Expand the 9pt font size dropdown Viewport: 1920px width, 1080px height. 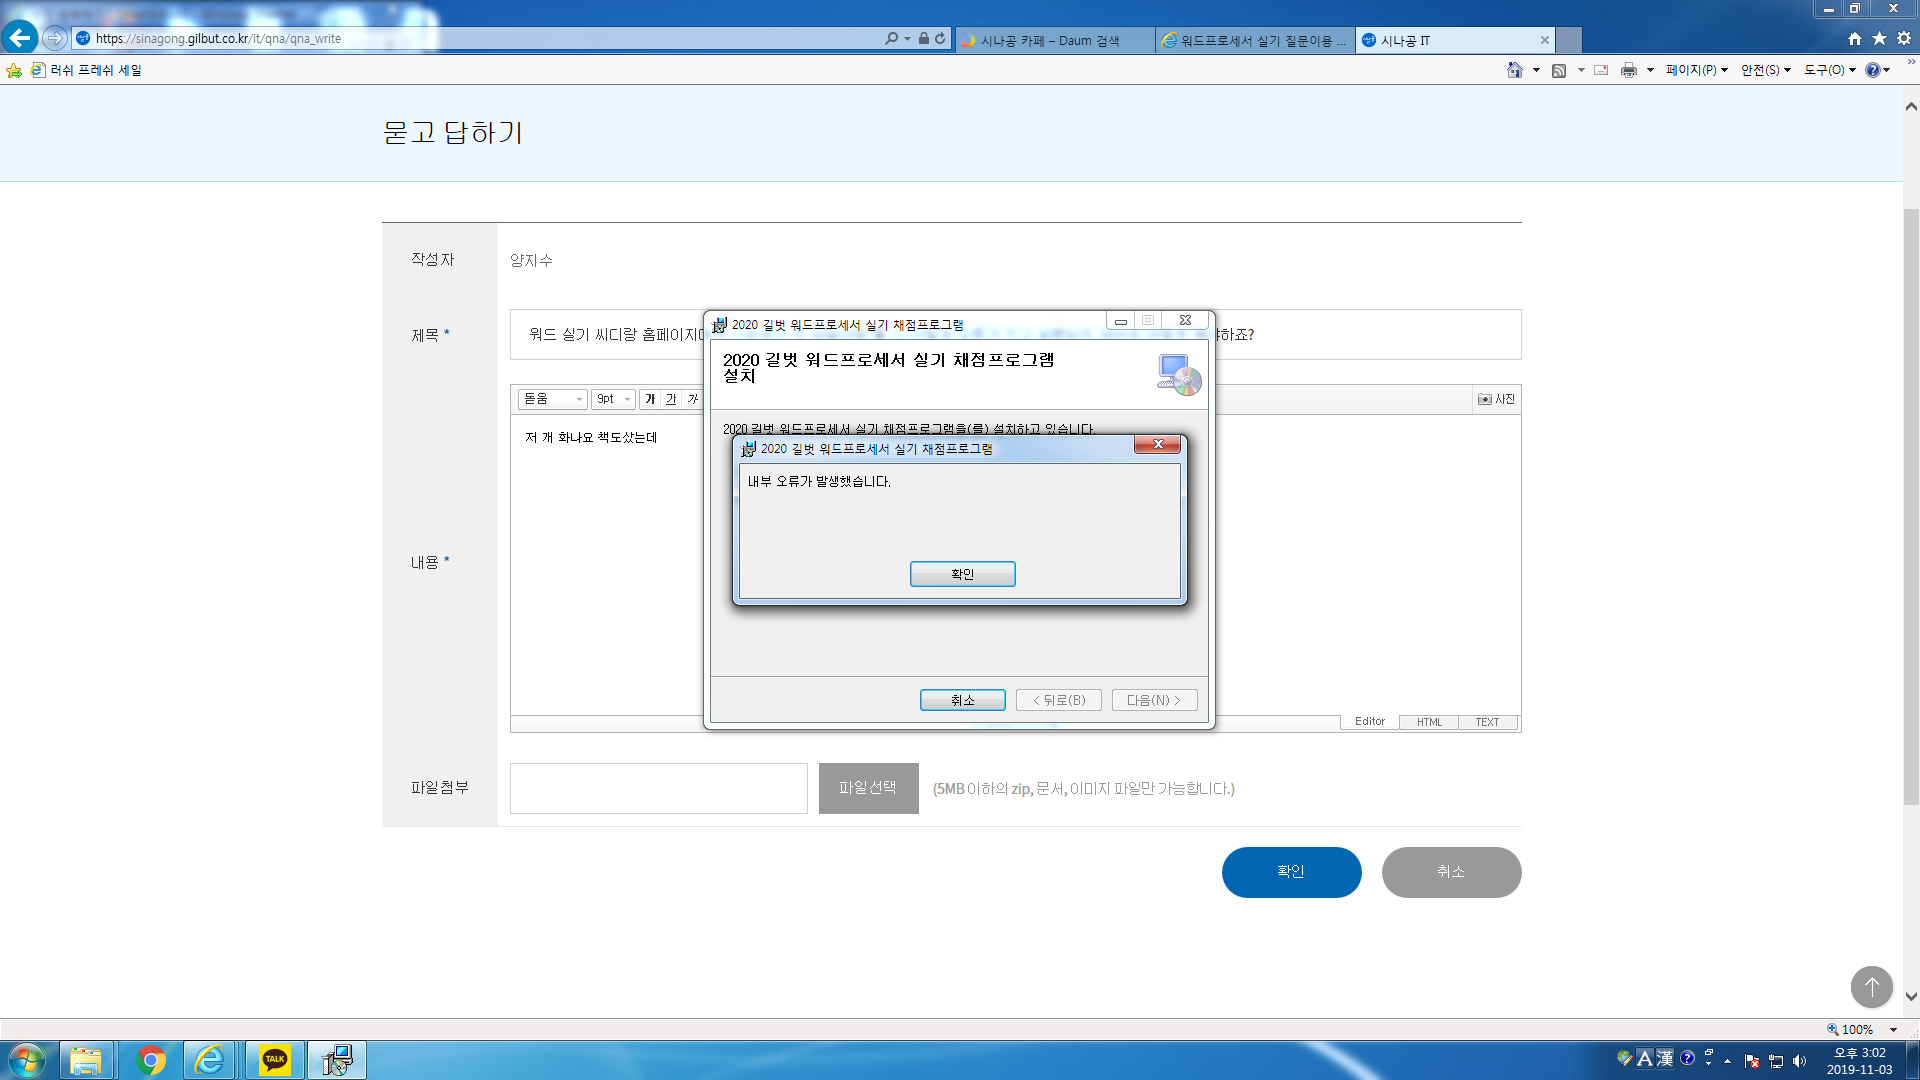click(613, 399)
